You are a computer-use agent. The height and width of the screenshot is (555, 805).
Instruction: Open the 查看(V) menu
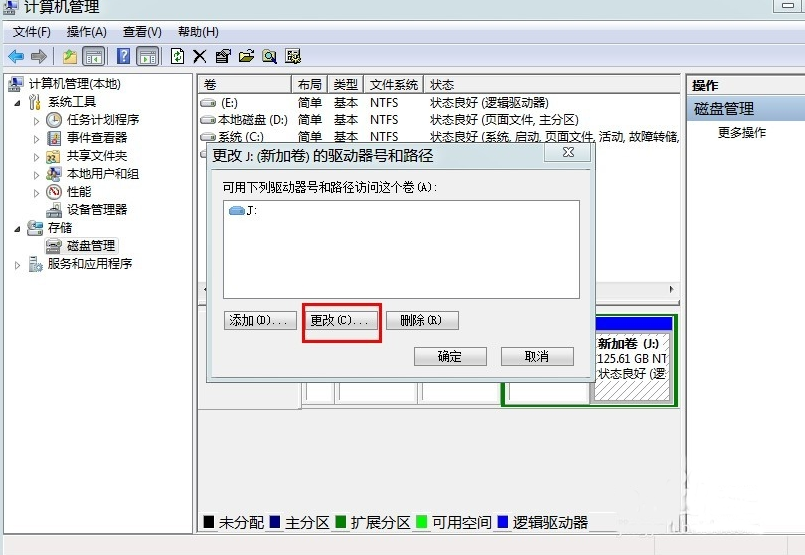142,32
